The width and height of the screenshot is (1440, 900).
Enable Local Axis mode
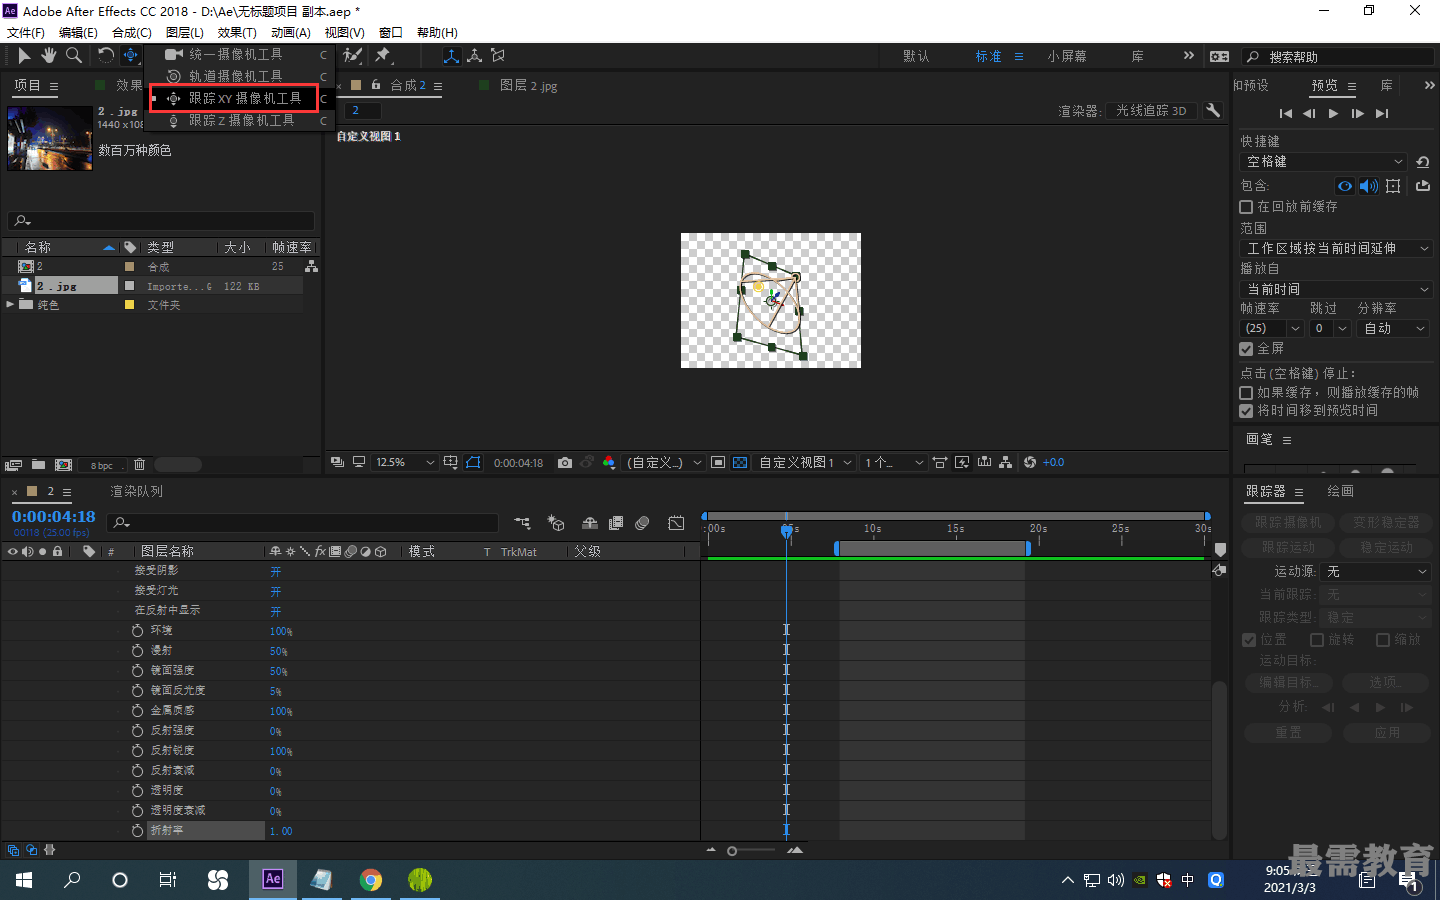pos(452,56)
